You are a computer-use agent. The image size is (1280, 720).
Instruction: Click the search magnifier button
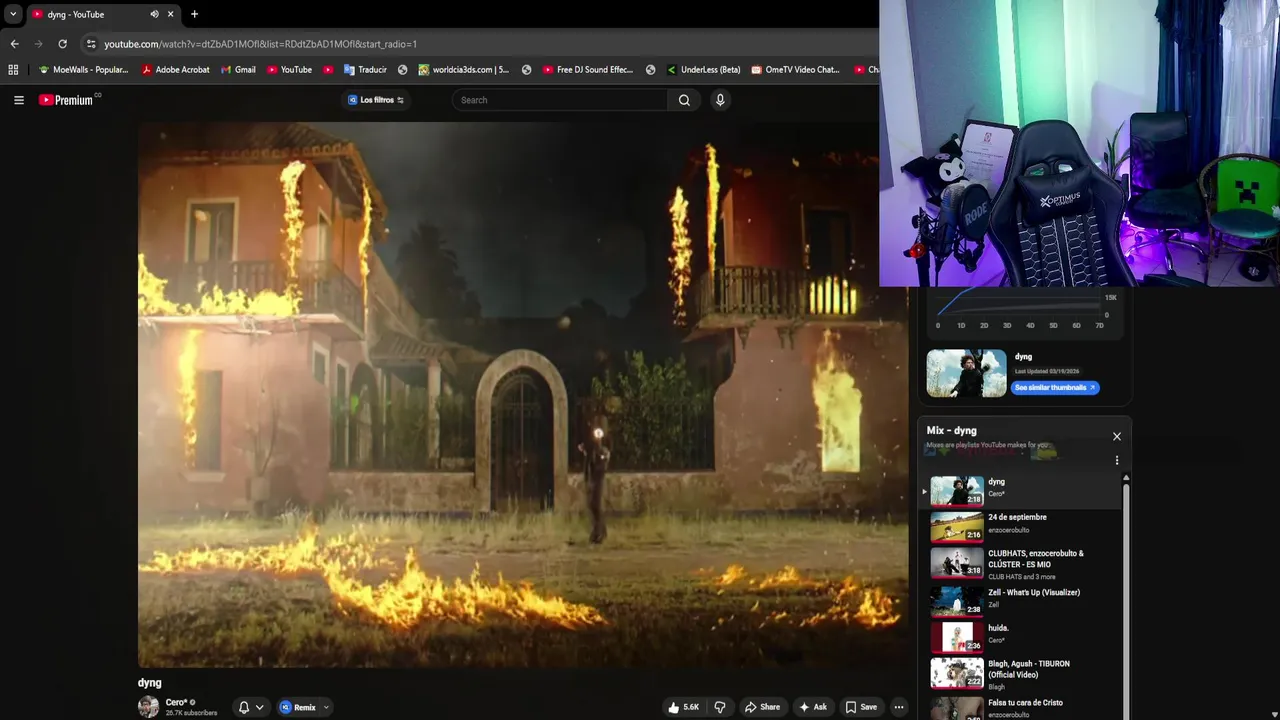click(x=684, y=100)
